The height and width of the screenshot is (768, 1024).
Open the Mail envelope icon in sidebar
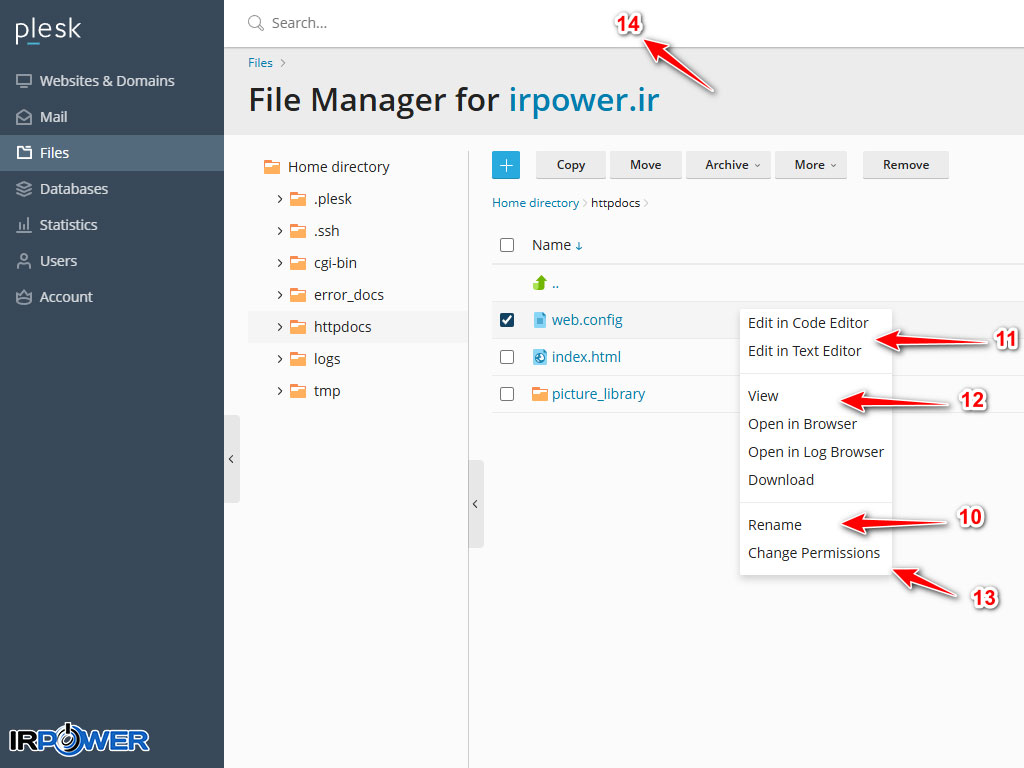point(23,117)
